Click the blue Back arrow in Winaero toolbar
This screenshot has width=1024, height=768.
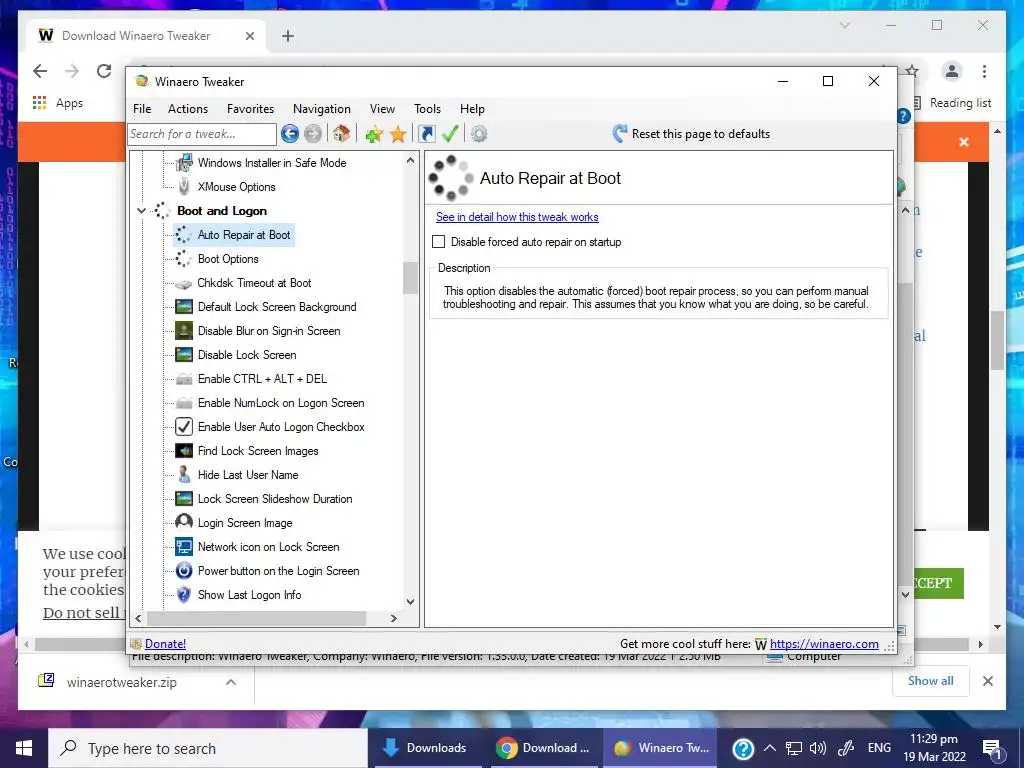(x=289, y=134)
